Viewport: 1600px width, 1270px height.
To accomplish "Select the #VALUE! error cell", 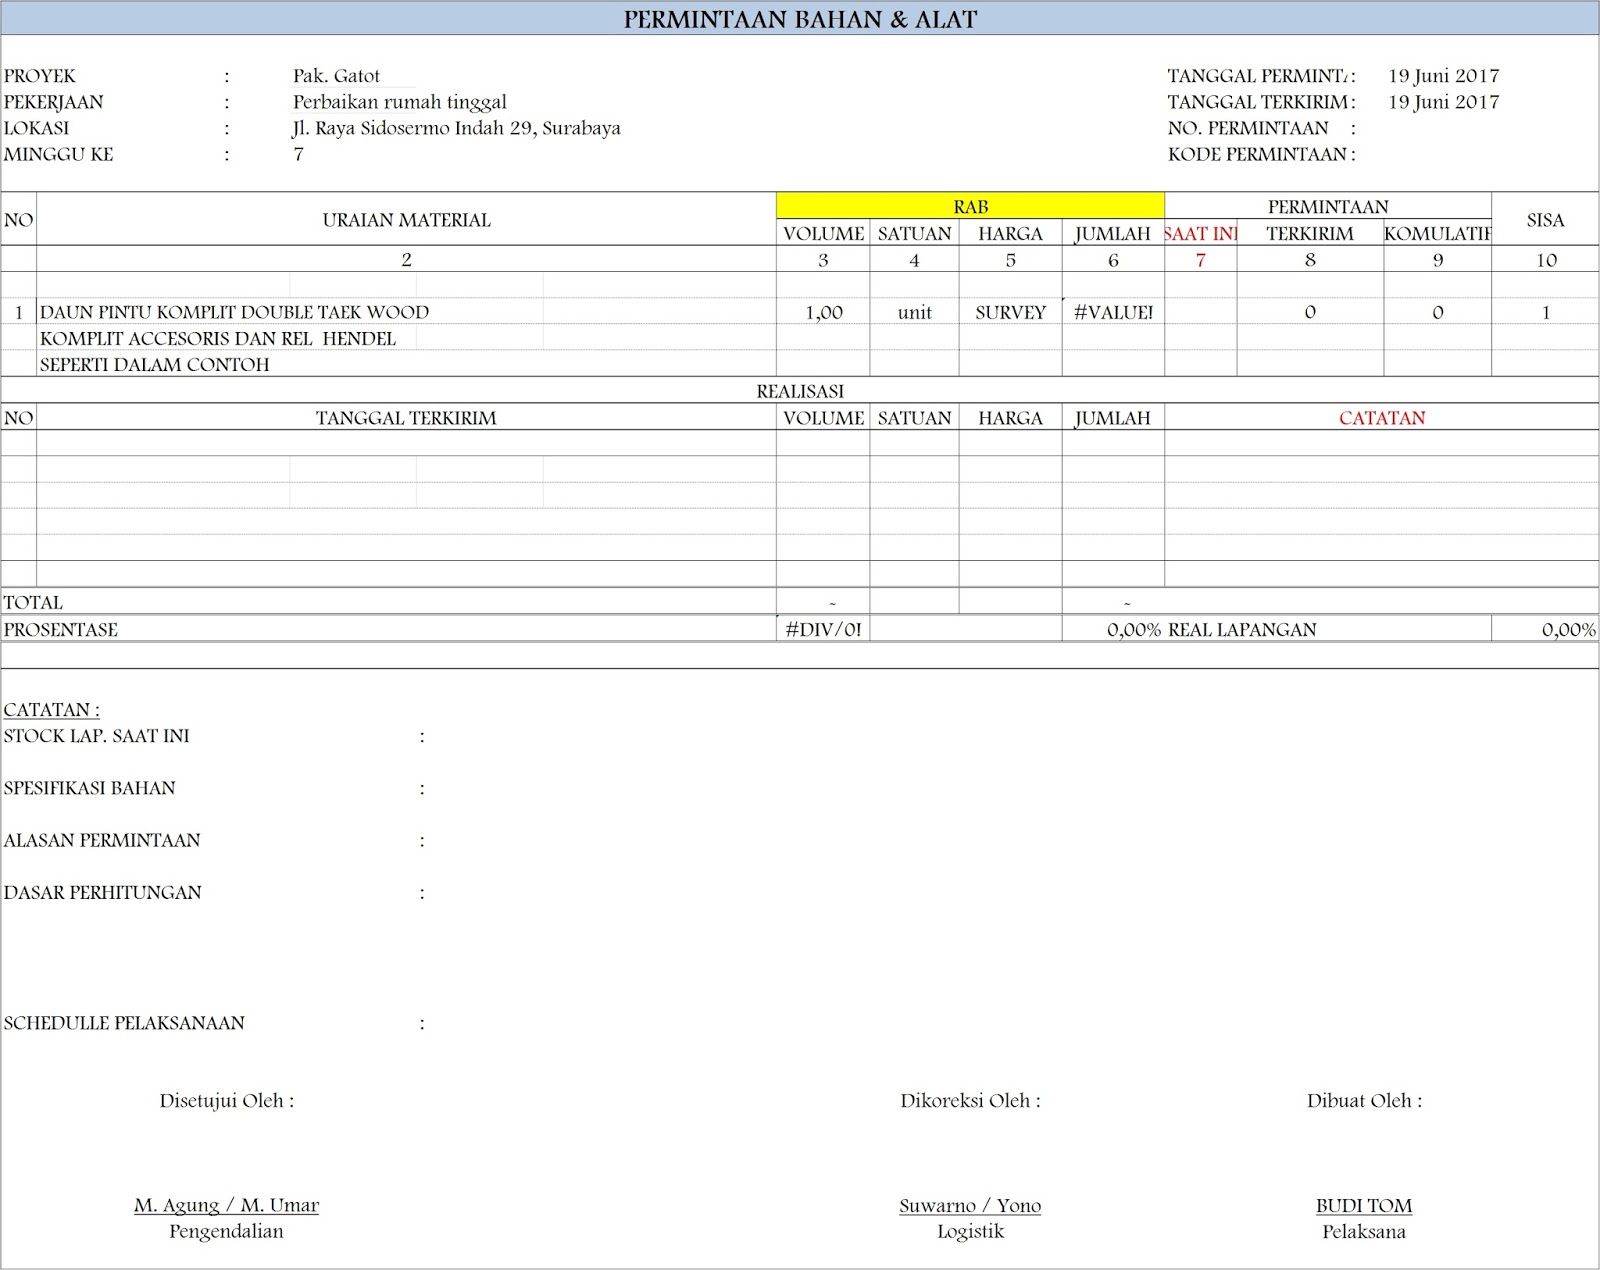I will coord(1113,312).
